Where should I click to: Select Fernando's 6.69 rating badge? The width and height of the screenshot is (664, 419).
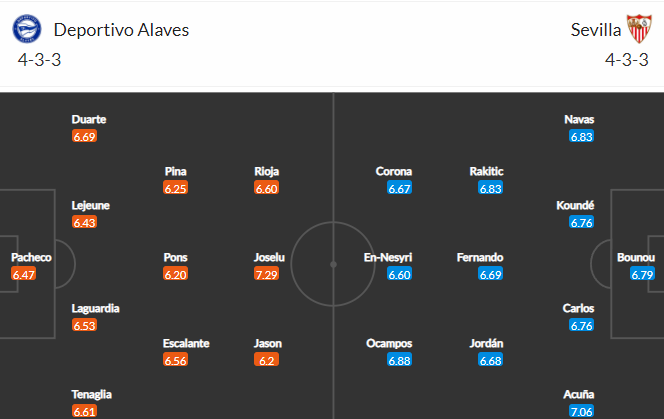[490, 275]
